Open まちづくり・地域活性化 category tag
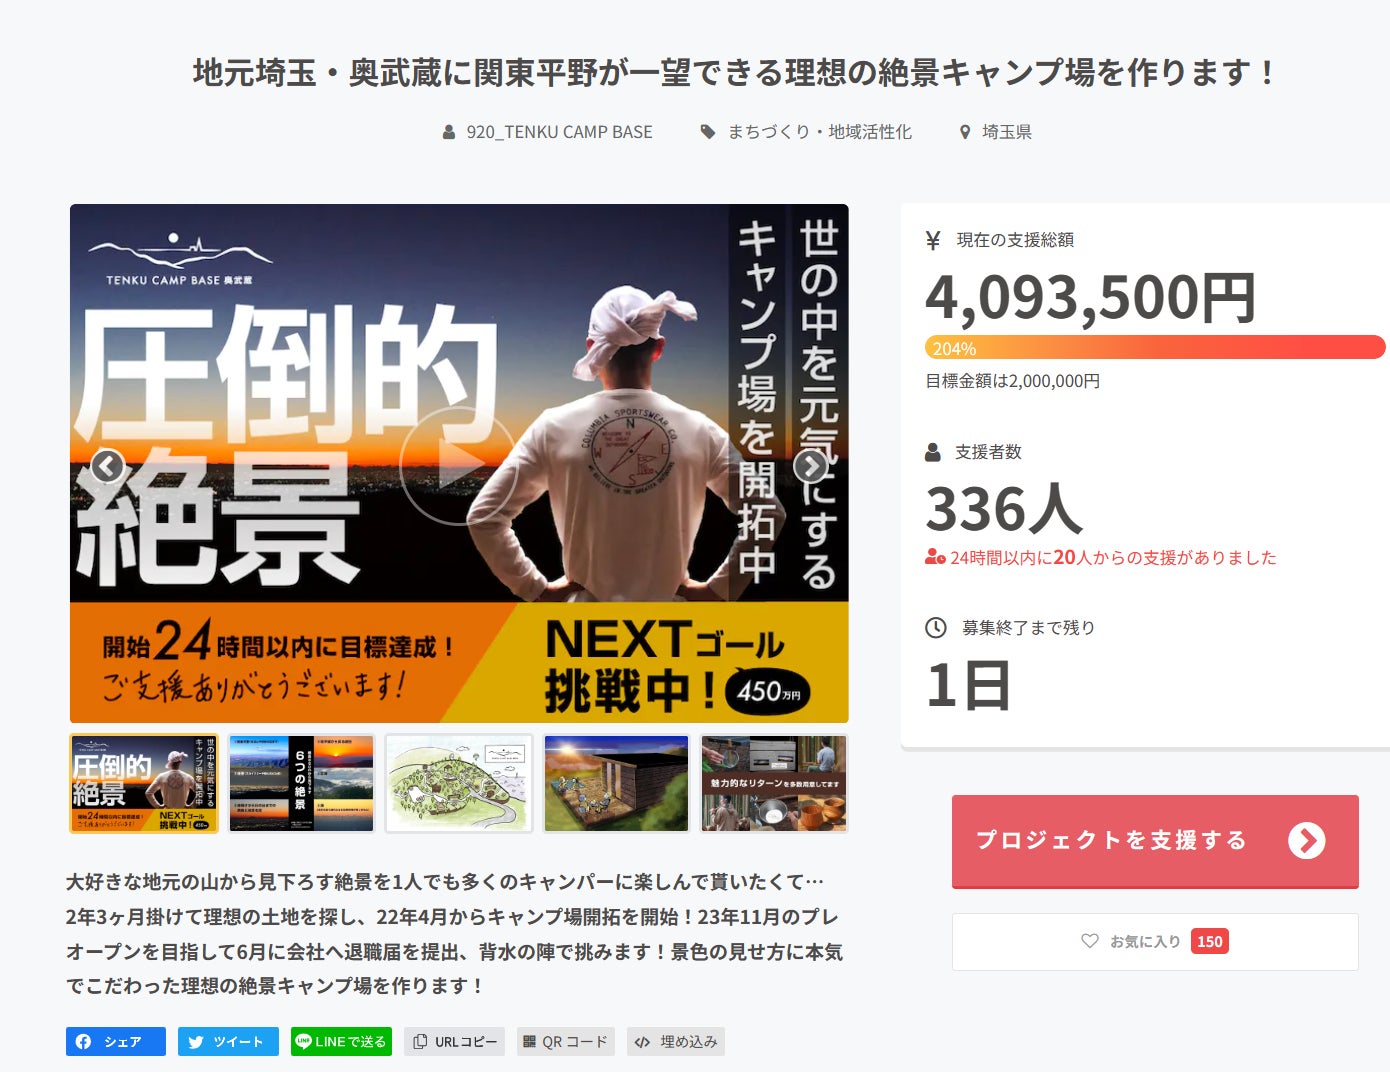Viewport: 1390px width, 1072px height. click(806, 132)
